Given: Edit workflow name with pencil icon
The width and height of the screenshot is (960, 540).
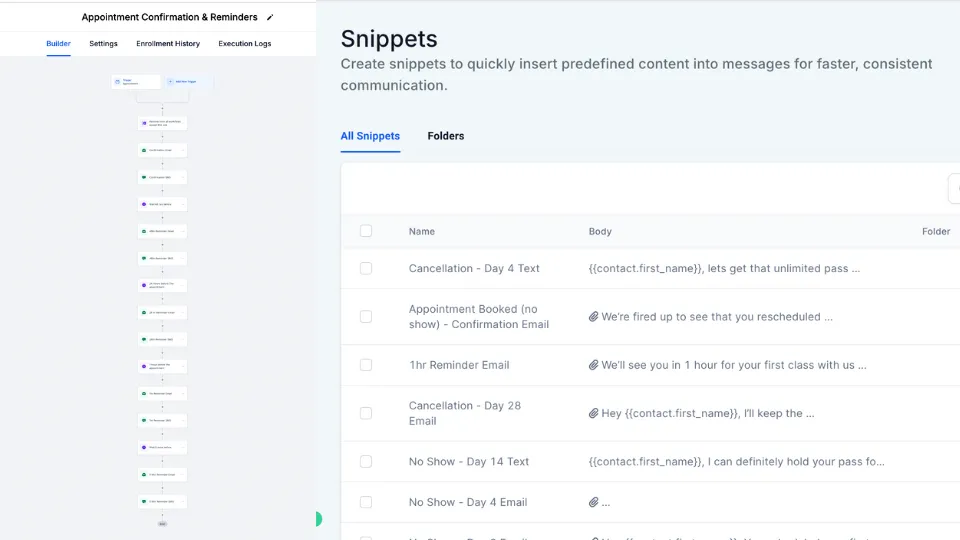Looking at the screenshot, I should (270, 18).
